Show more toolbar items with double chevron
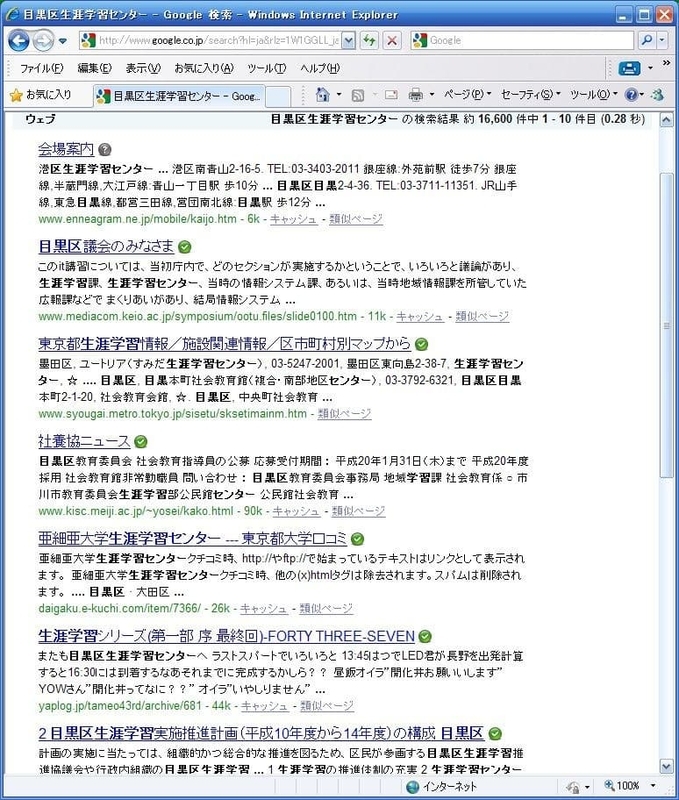The image size is (679, 800). [x=666, y=63]
